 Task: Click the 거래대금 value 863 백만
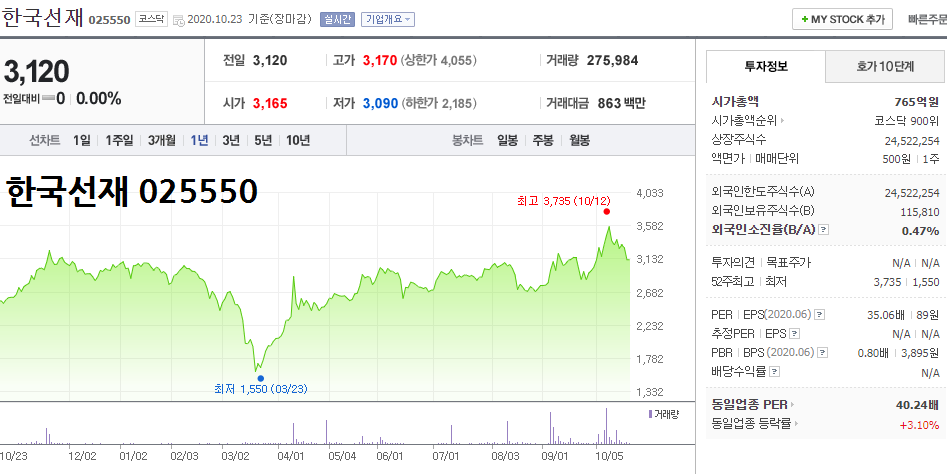(x=621, y=103)
